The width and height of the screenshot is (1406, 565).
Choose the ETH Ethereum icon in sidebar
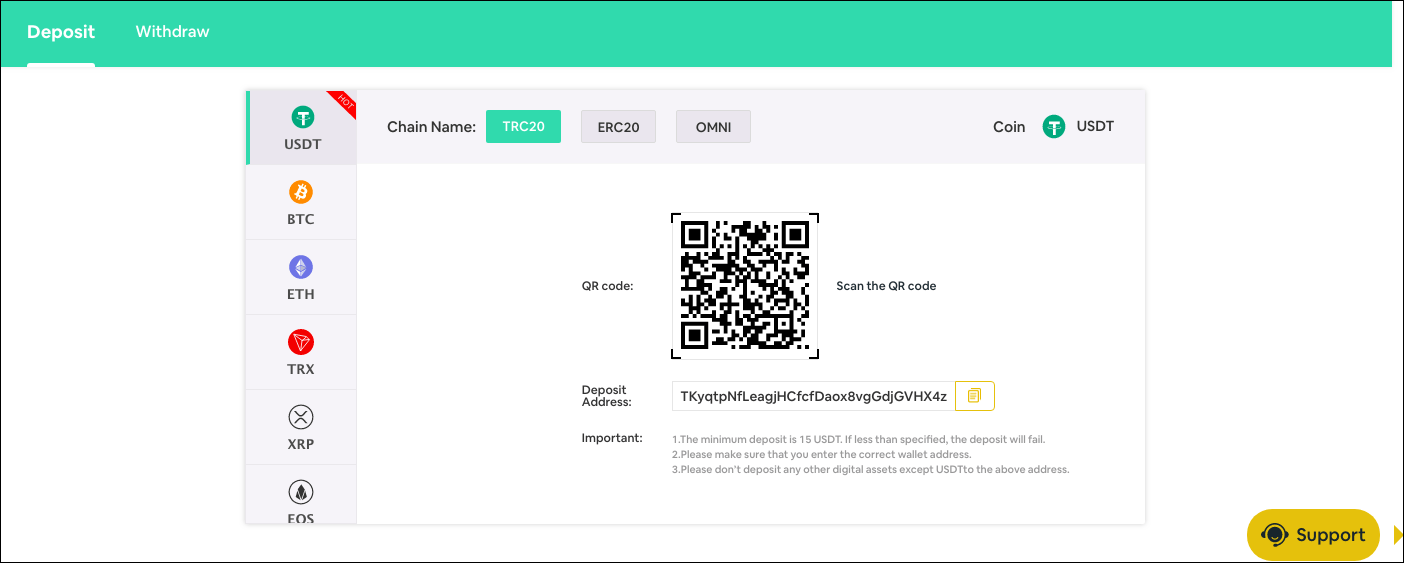pos(301,267)
